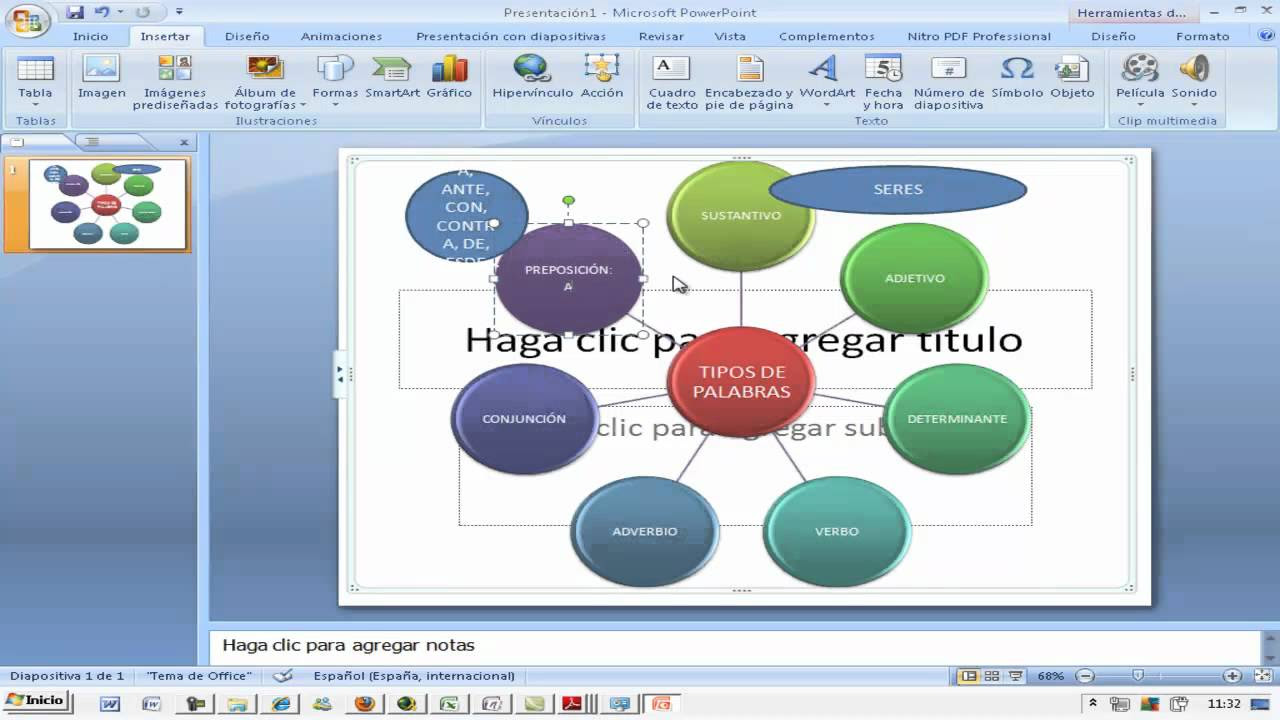Close the slides pane
Image resolution: width=1280 pixels, height=720 pixels.
point(184,143)
